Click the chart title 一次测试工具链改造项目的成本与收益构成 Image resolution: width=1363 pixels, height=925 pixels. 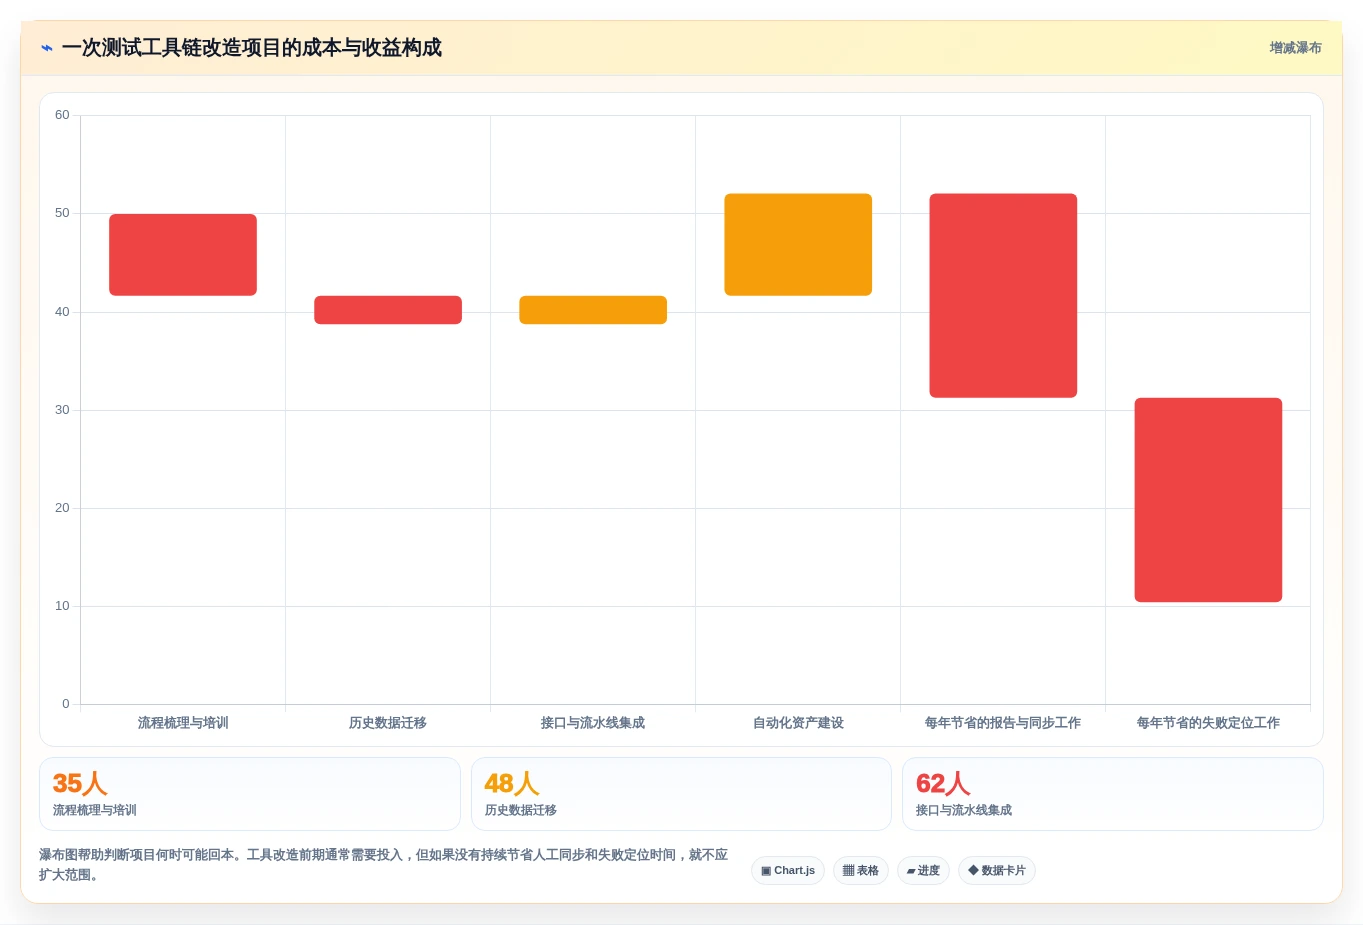tap(251, 48)
